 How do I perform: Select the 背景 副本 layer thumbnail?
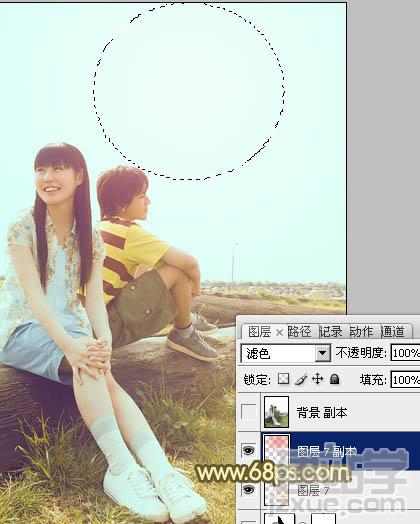point(276,412)
